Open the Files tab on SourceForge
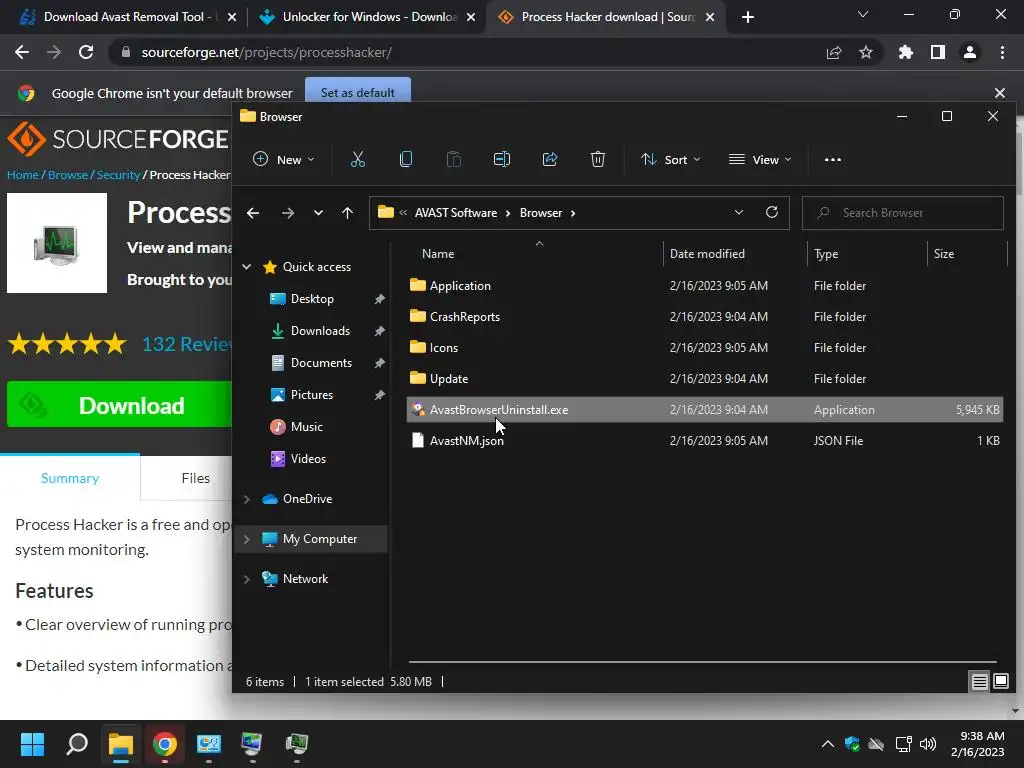This screenshot has height=768, width=1024. tap(195, 478)
